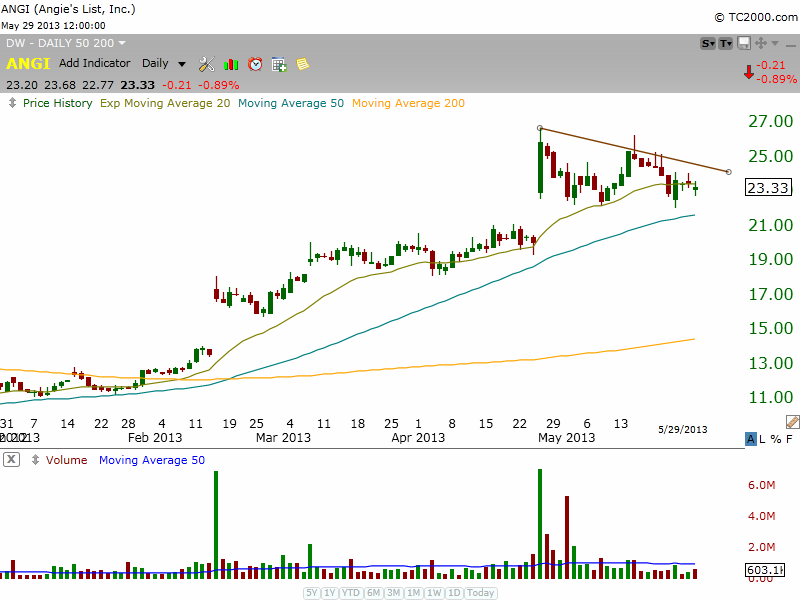Select the 6M time range

374,593
